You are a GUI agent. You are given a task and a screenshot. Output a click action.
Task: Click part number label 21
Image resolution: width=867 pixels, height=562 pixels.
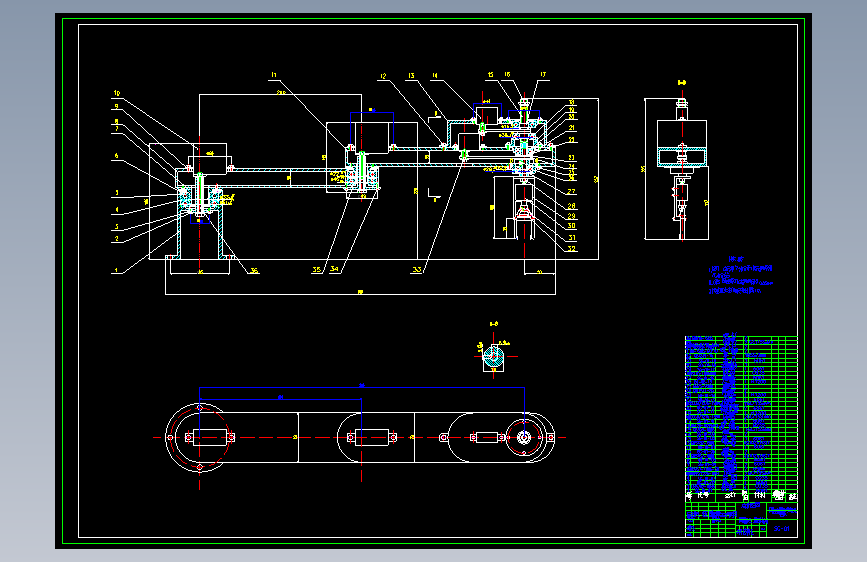572,128
